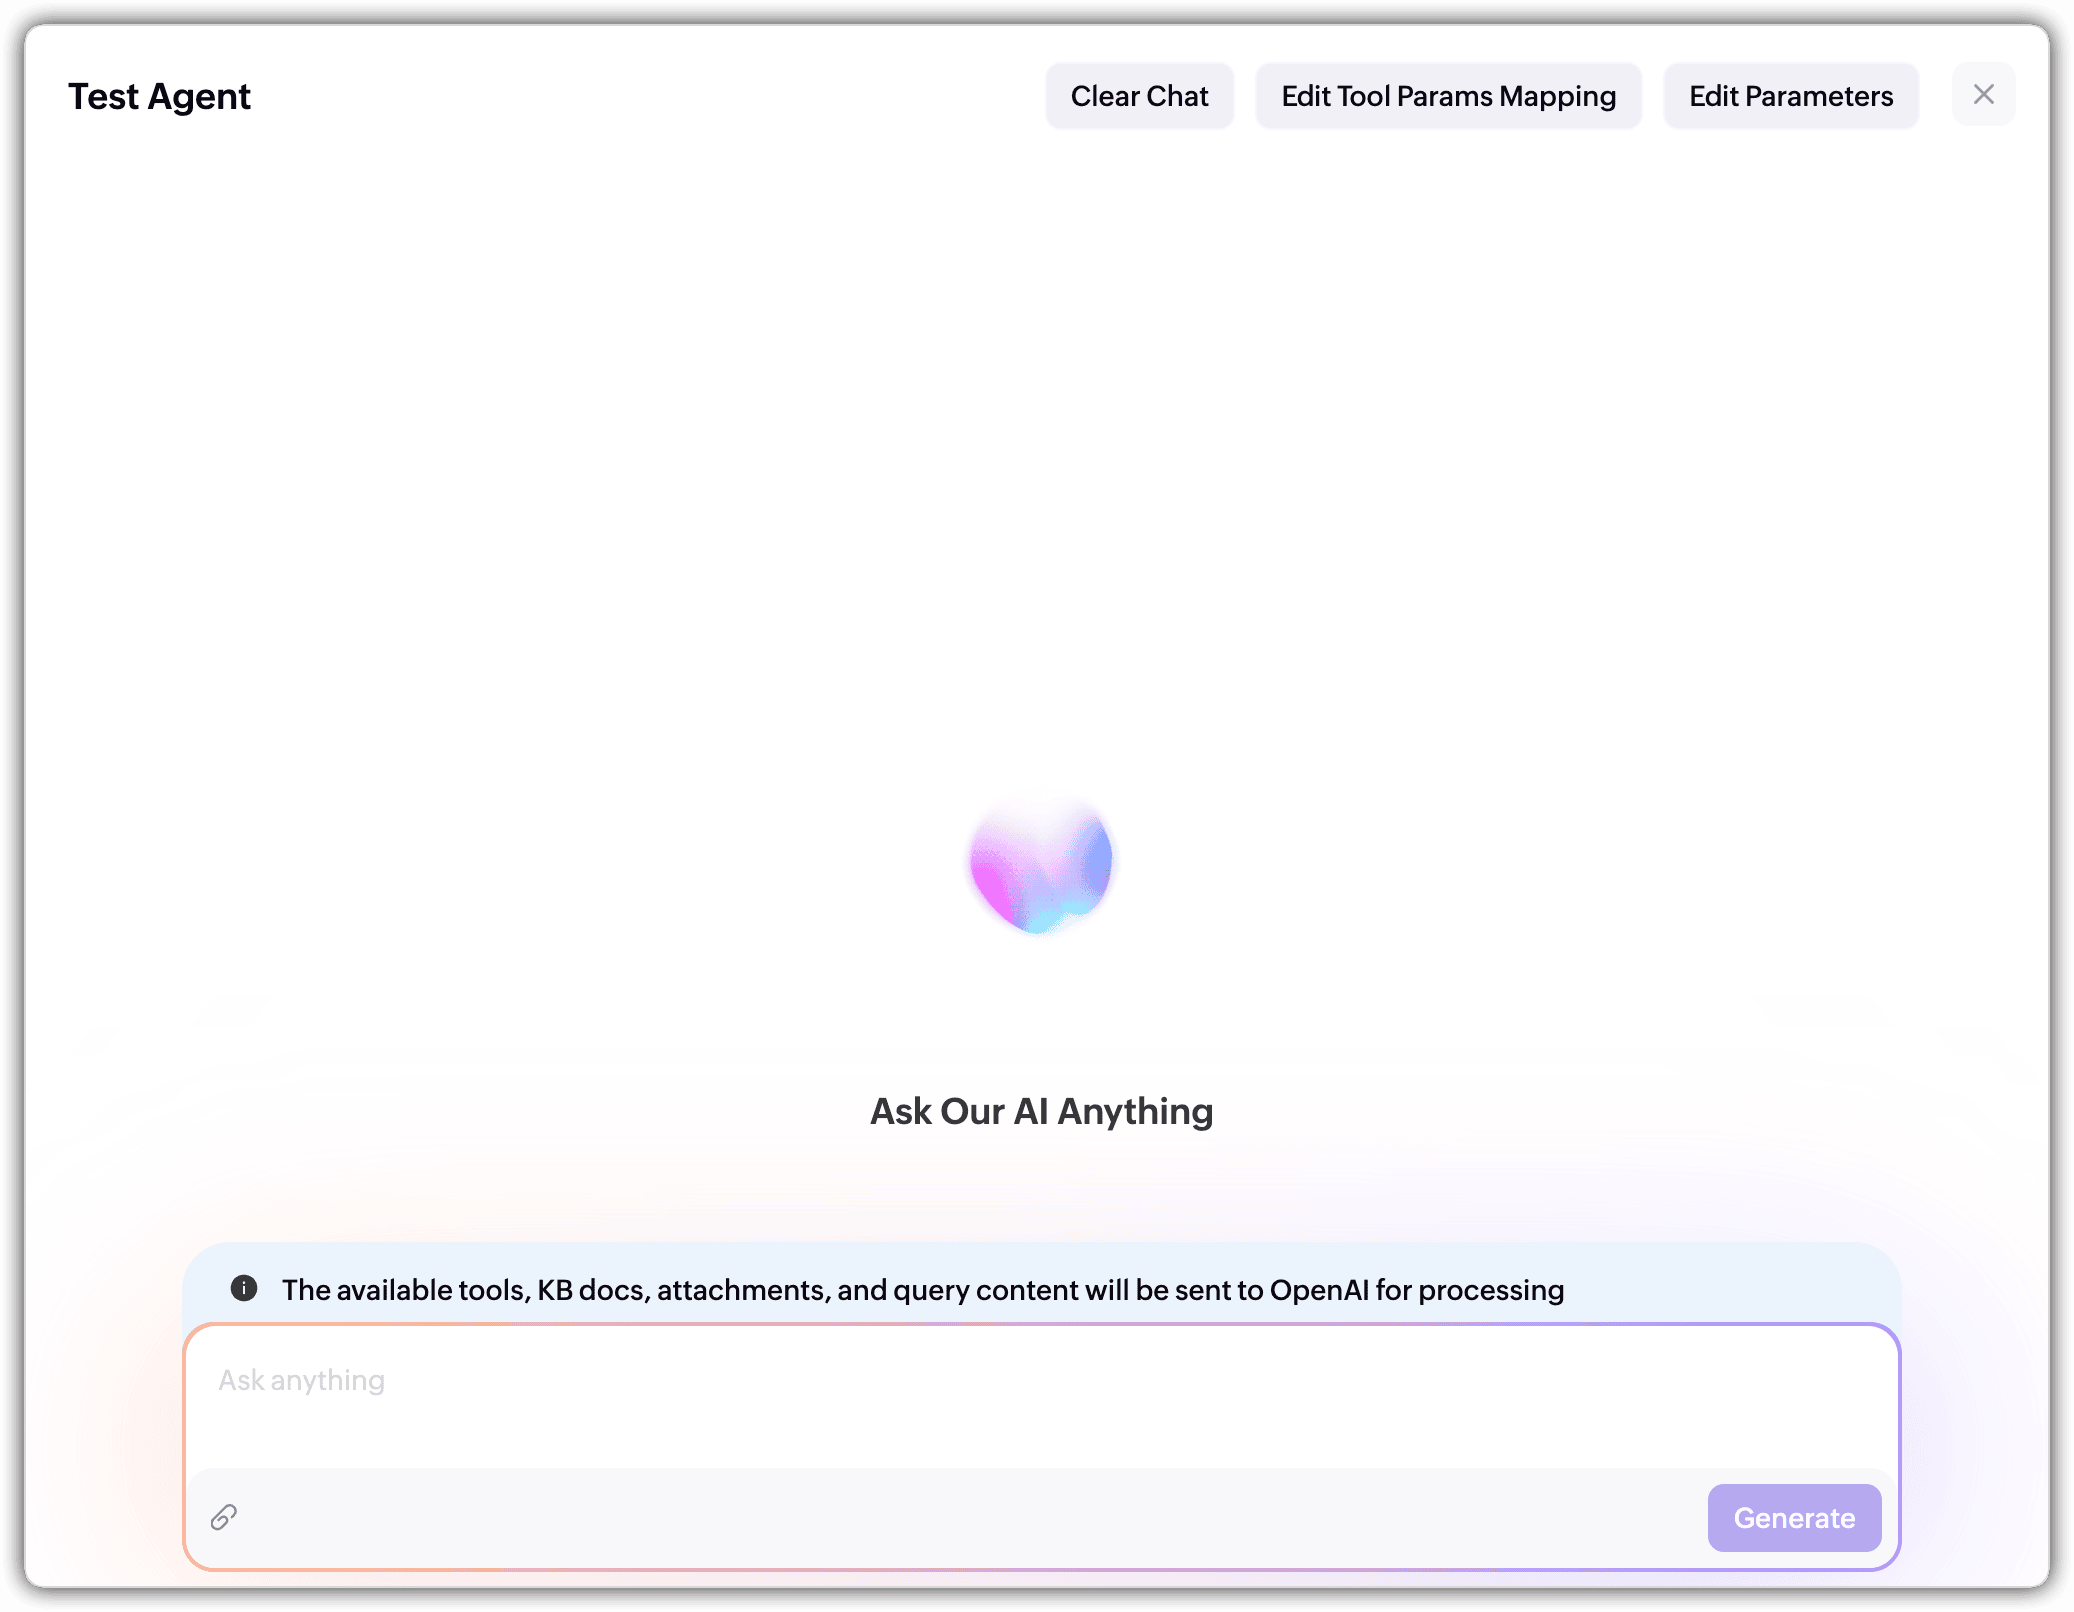The height and width of the screenshot is (1612, 2074).
Task: Click the Ask Our AI Anything heading
Action: click(x=1041, y=1111)
